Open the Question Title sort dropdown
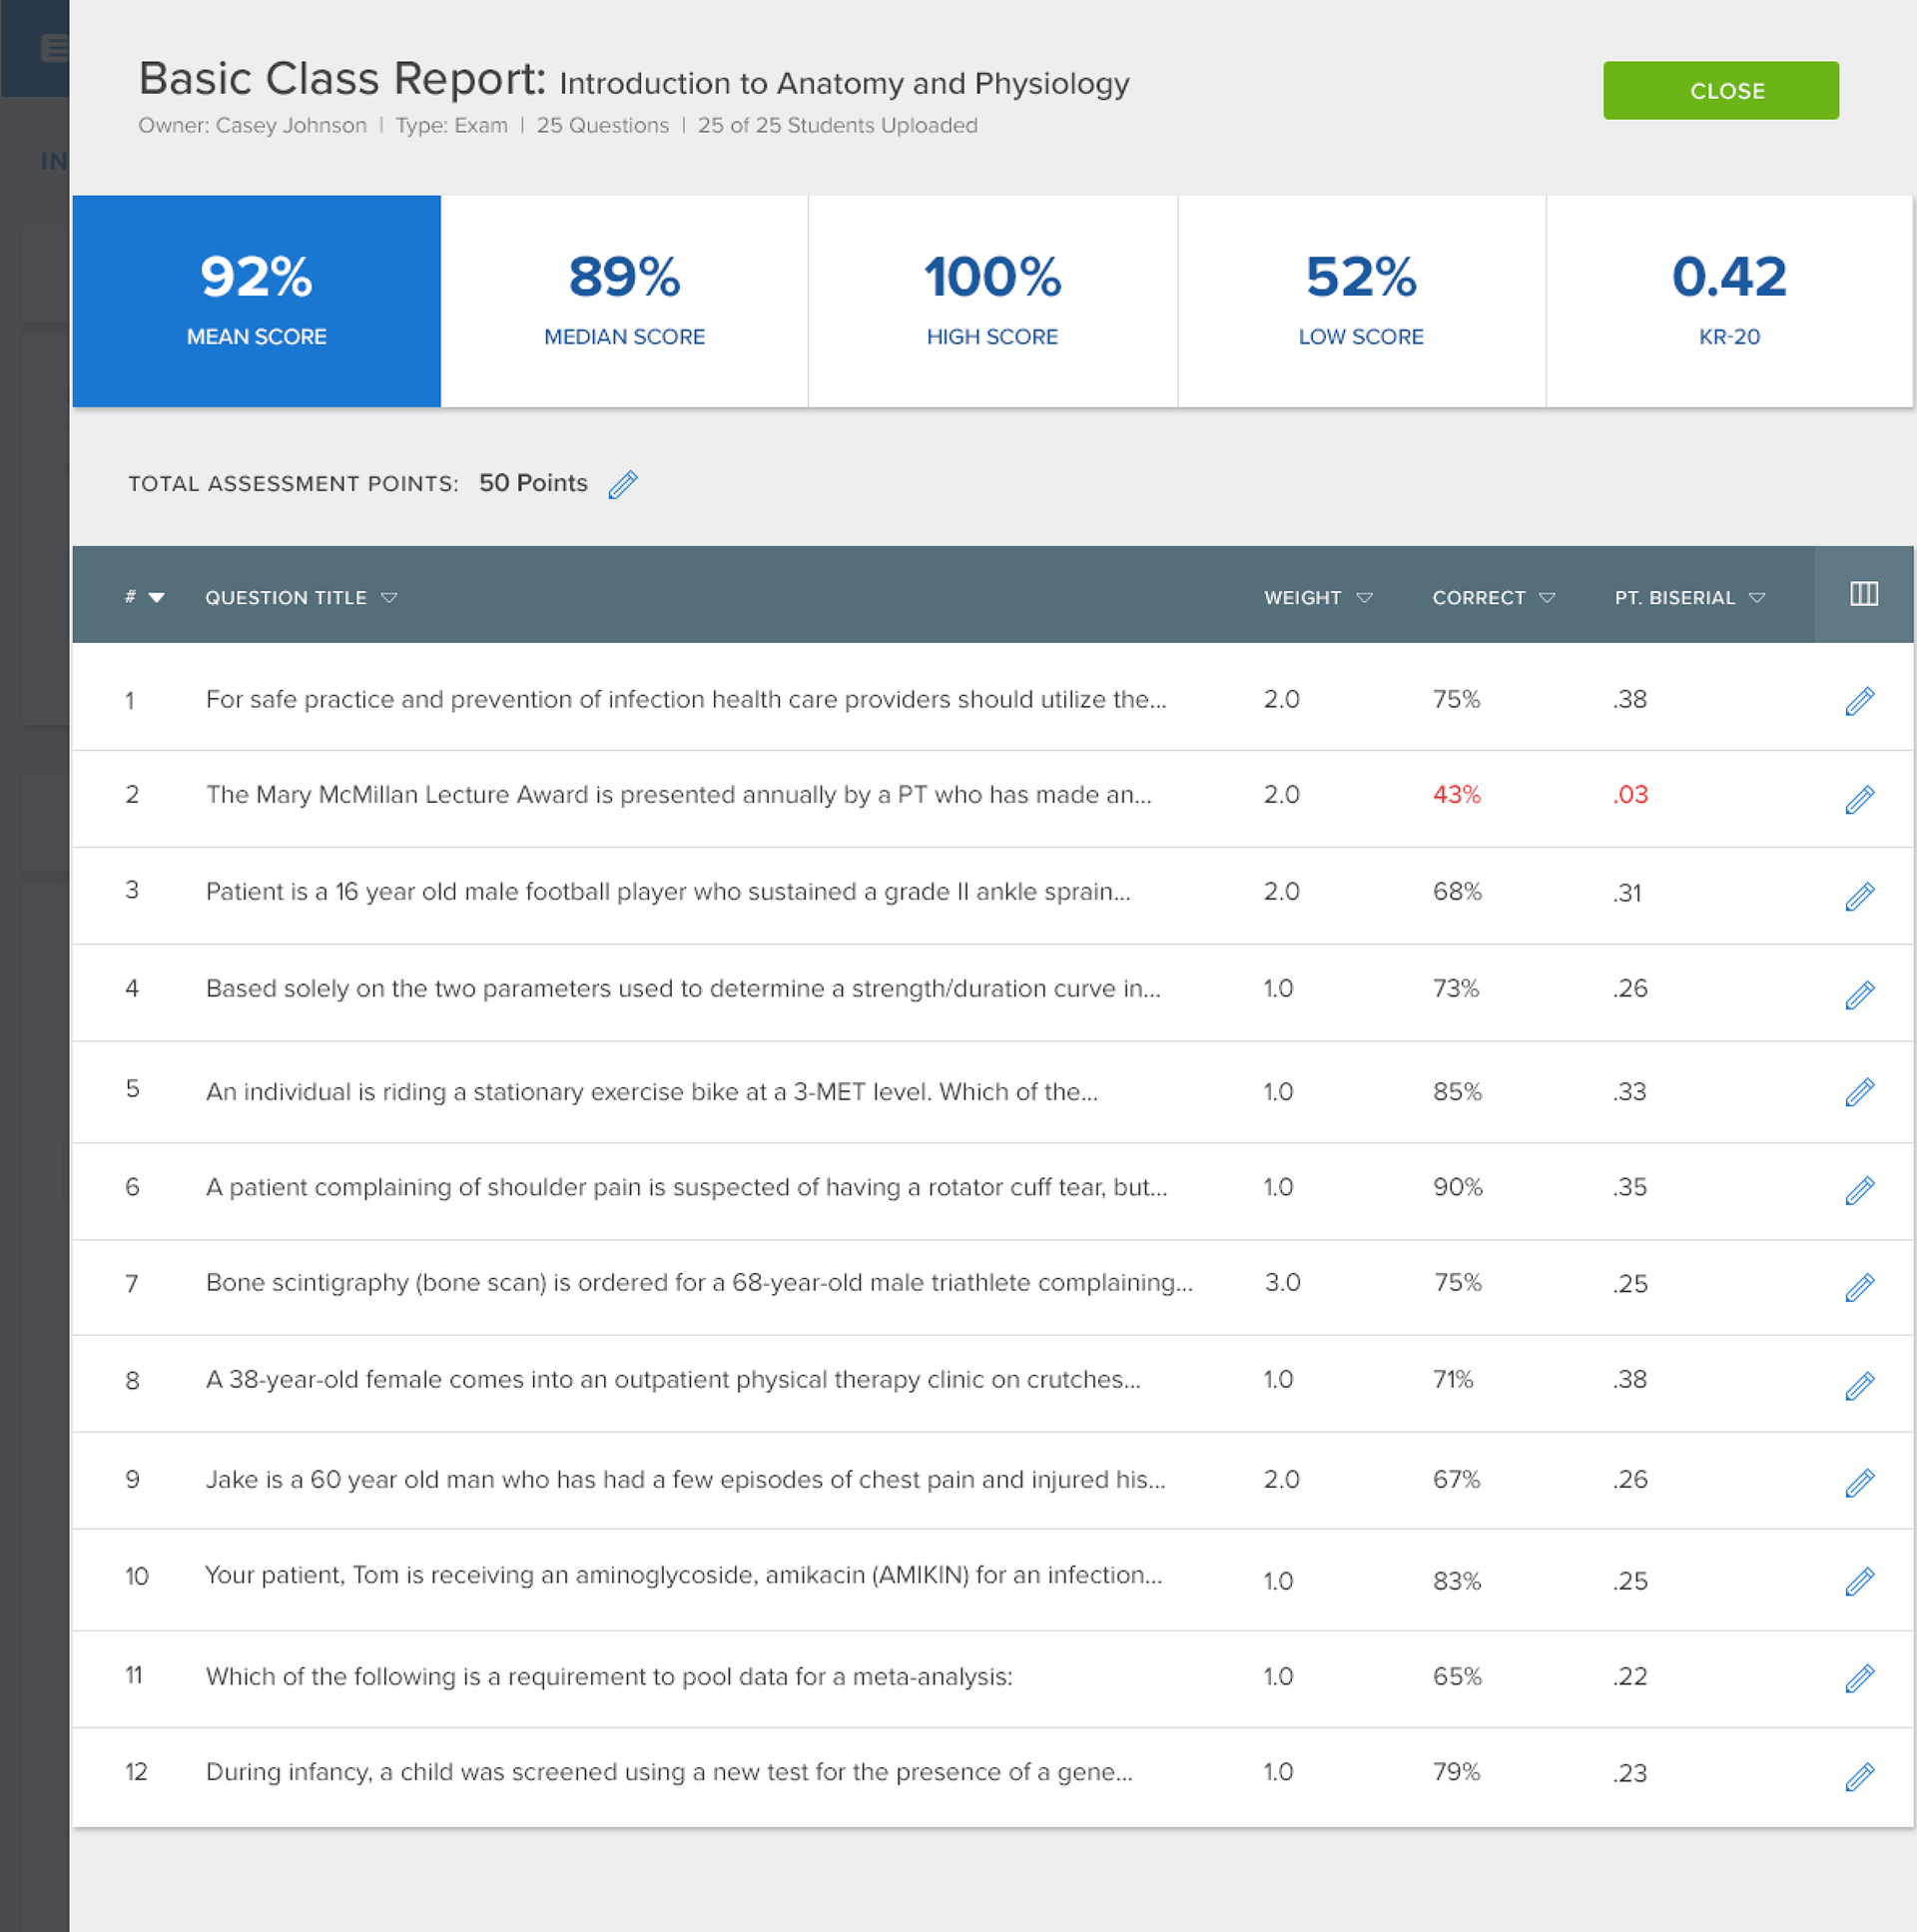The height and width of the screenshot is (1932, 1917). (x=389, y=597)
